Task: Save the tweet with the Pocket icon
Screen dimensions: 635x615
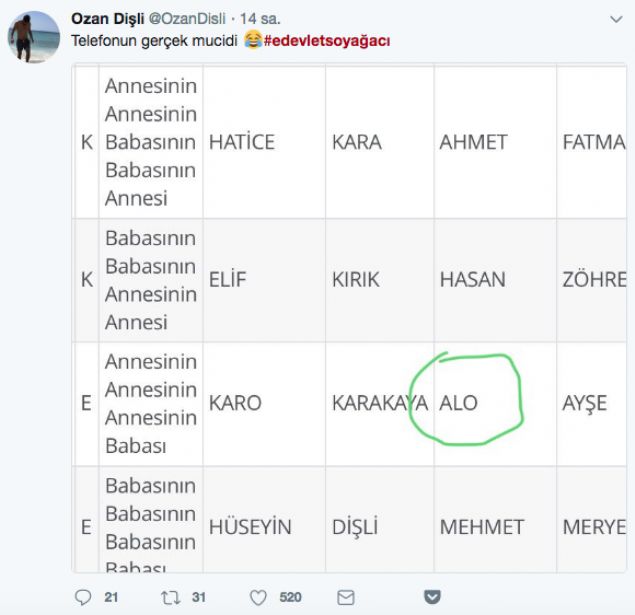Action: pyautogui.click(x=432, y=597)
